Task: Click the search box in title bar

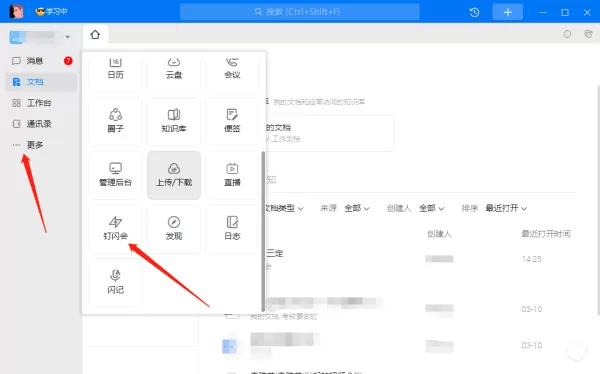Action: click(300, 12)
